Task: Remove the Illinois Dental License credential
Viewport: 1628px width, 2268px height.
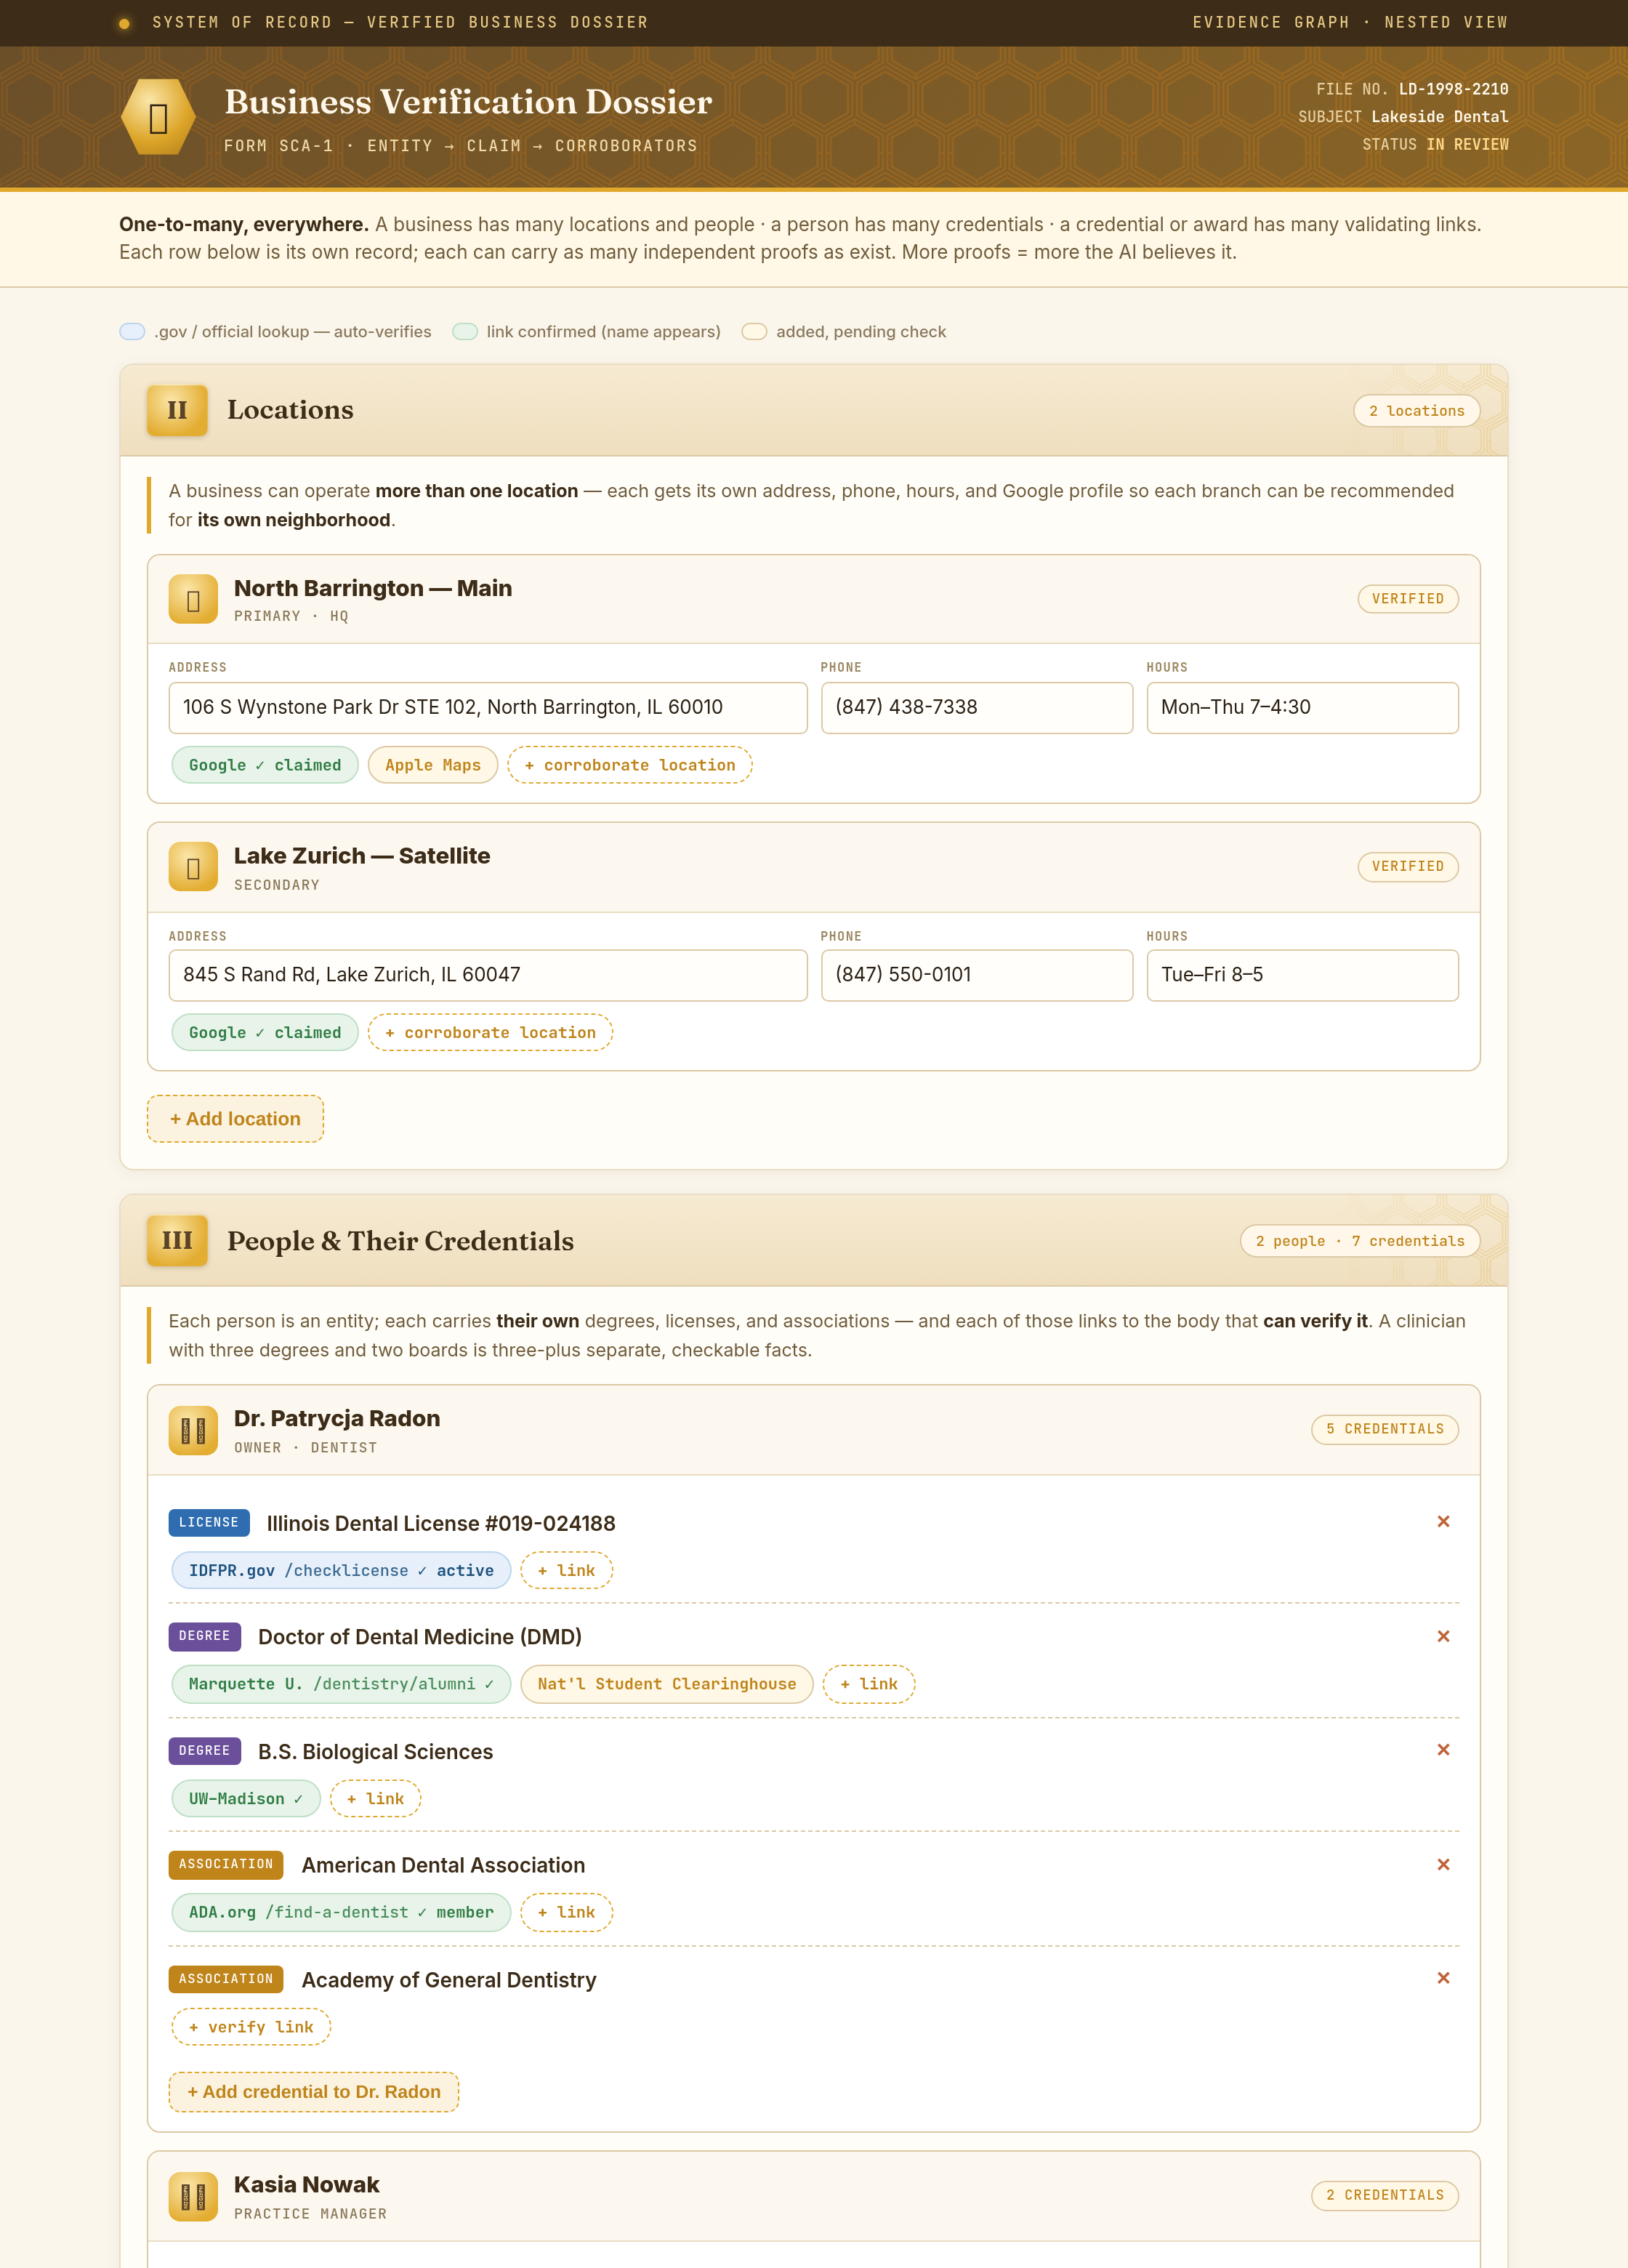Action: [x=1443, y=1521]
